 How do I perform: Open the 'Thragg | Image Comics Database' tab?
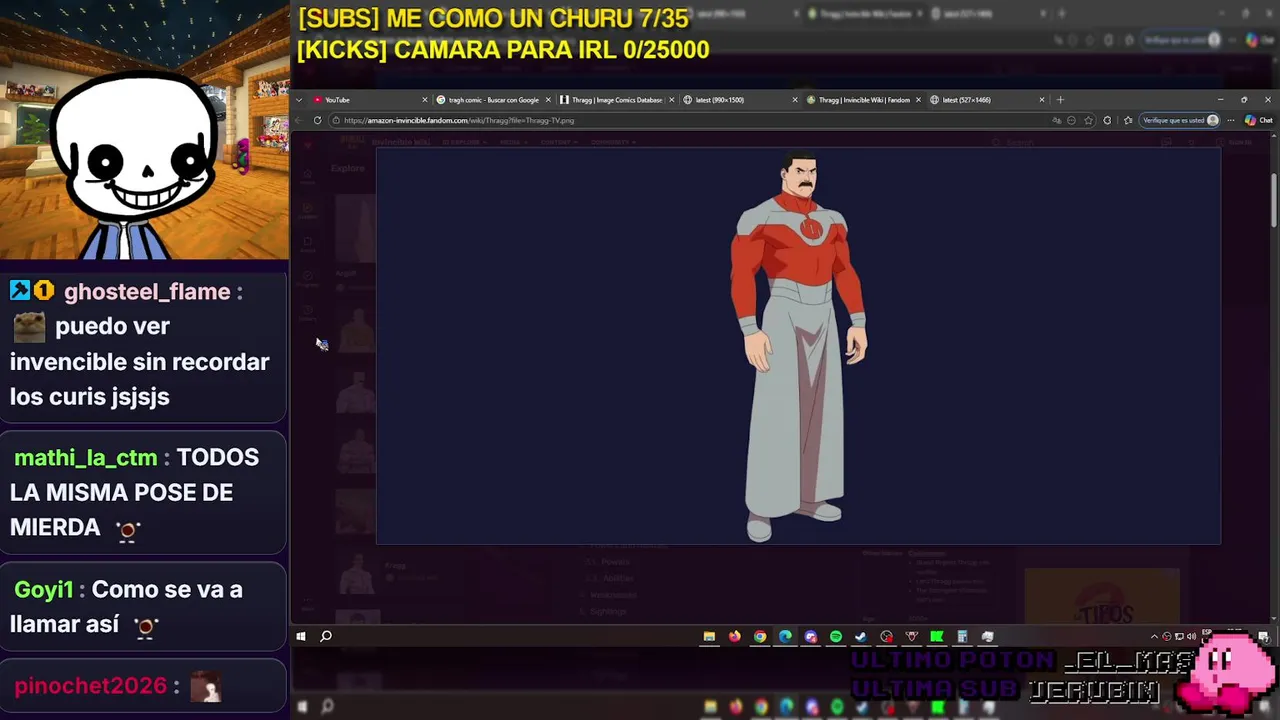point(616,100)
